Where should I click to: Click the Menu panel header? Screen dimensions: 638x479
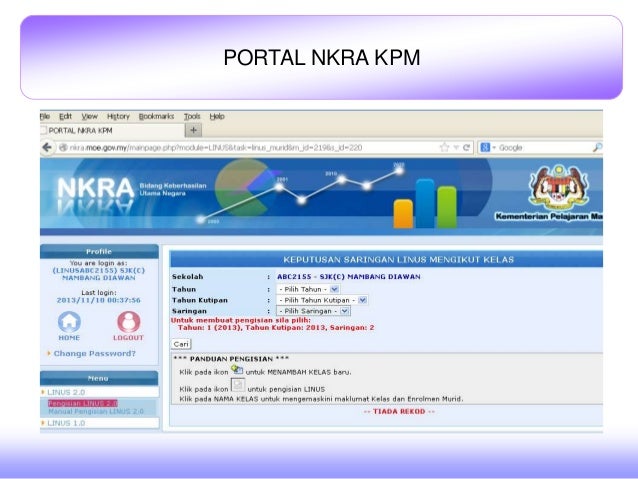click(99, 378)
